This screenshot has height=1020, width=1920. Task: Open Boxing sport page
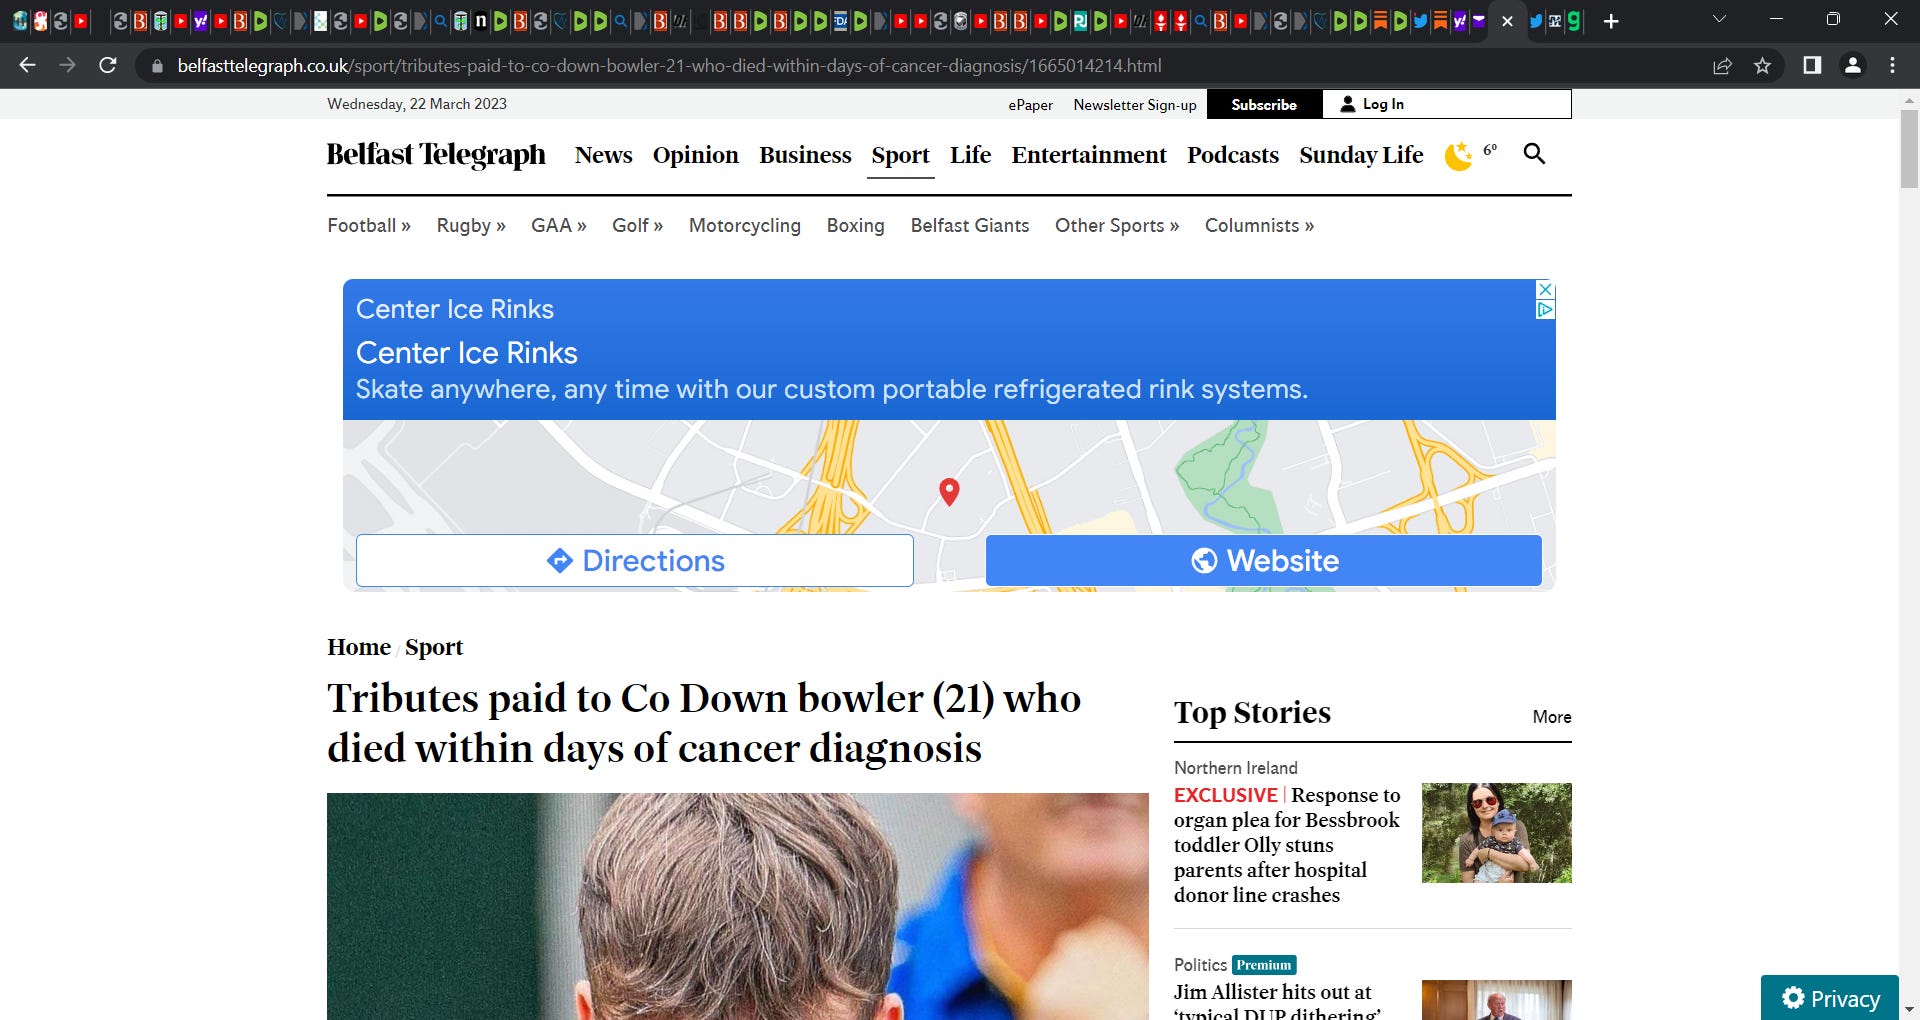[856, 226]
